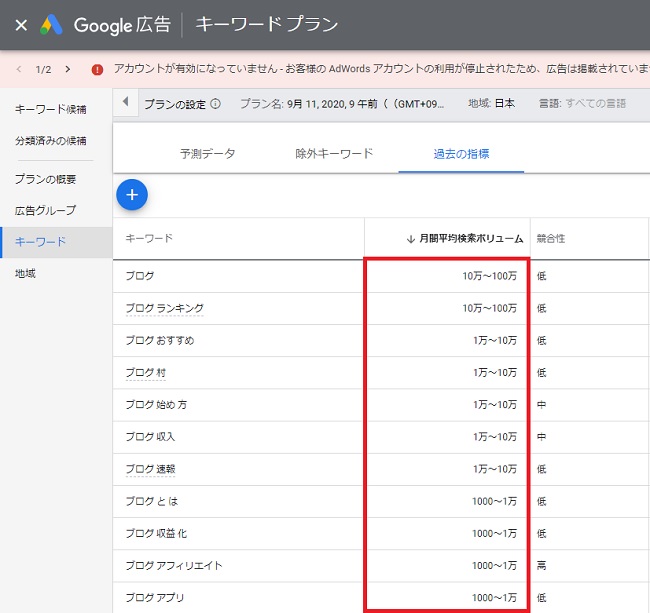Viewport: 650px width, 613px height.
Task: Select the ブログ 収益 化 keyword
Action: [x=156, y=533]
